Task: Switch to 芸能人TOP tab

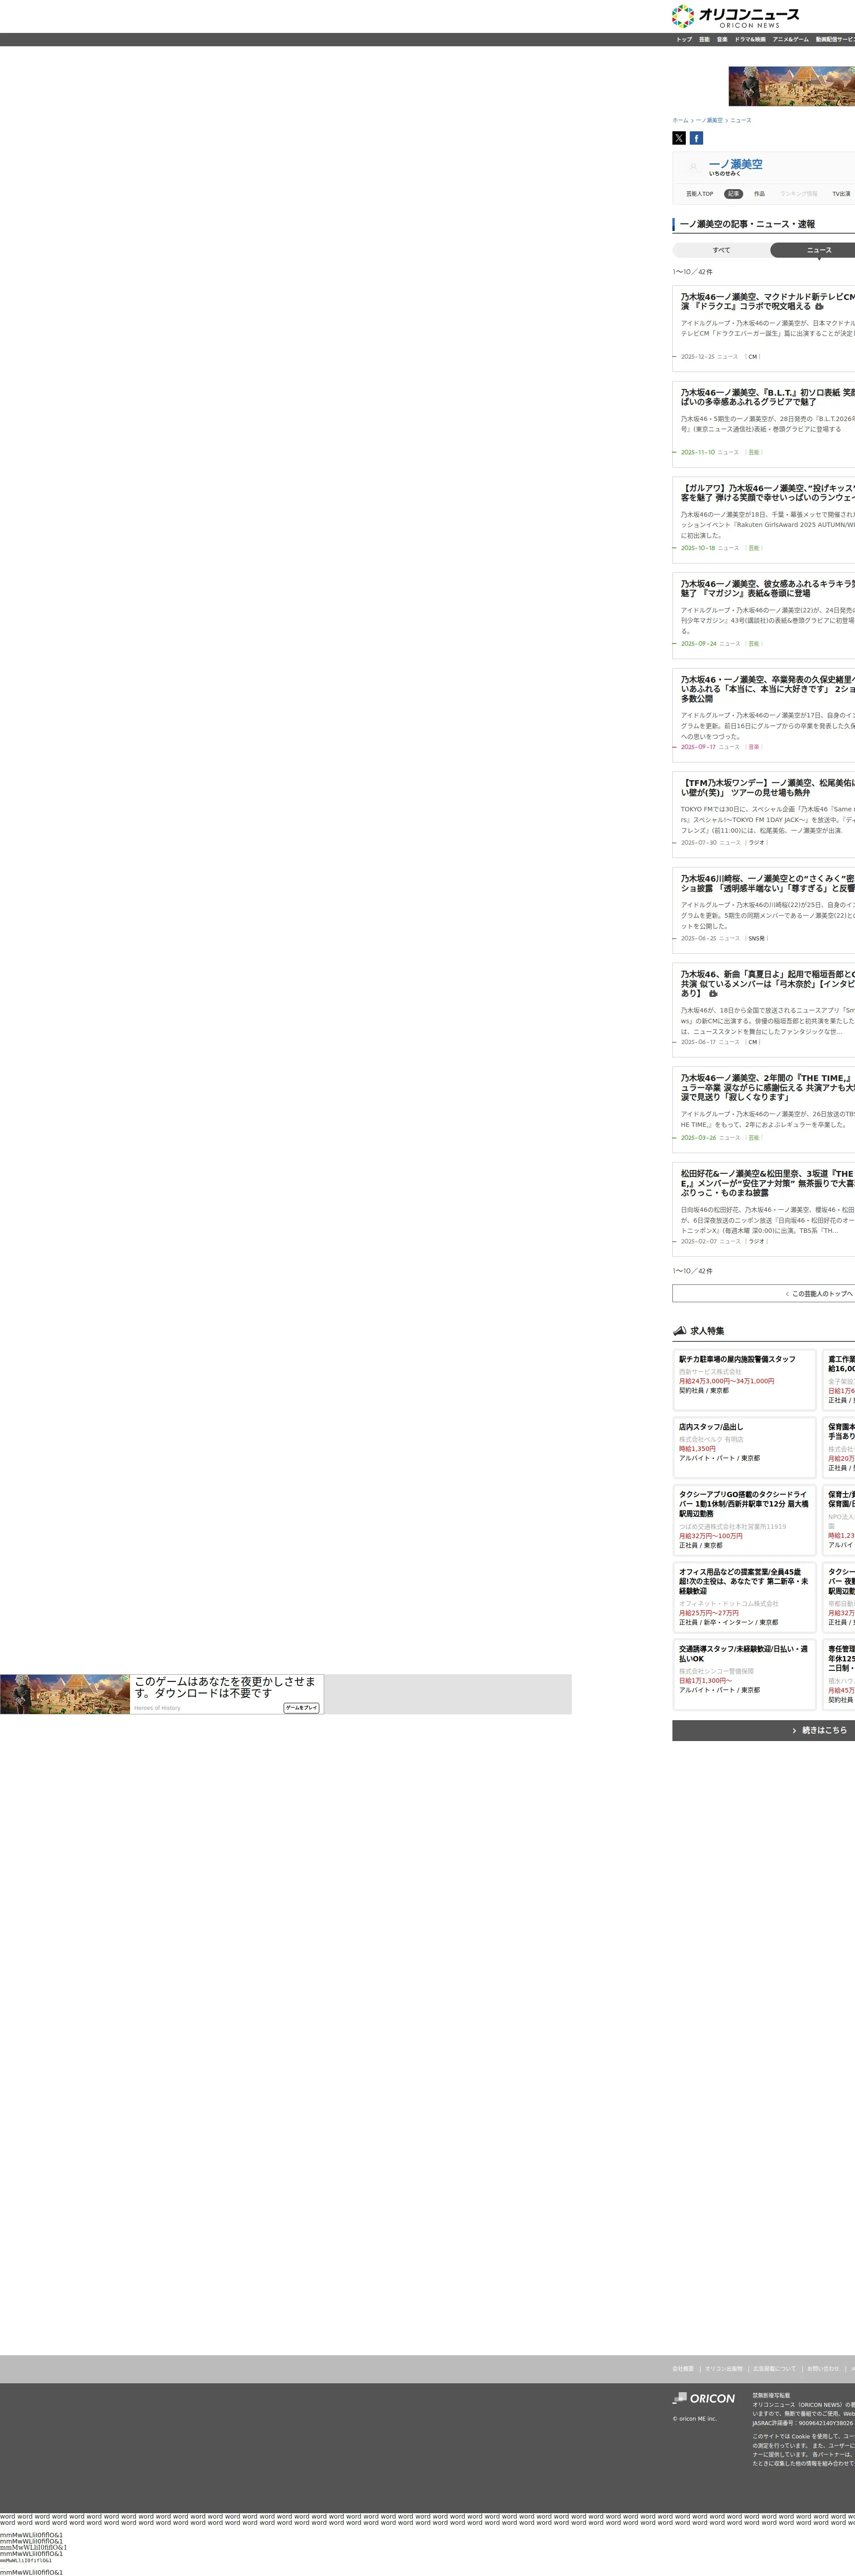Action: pos(699,194)
